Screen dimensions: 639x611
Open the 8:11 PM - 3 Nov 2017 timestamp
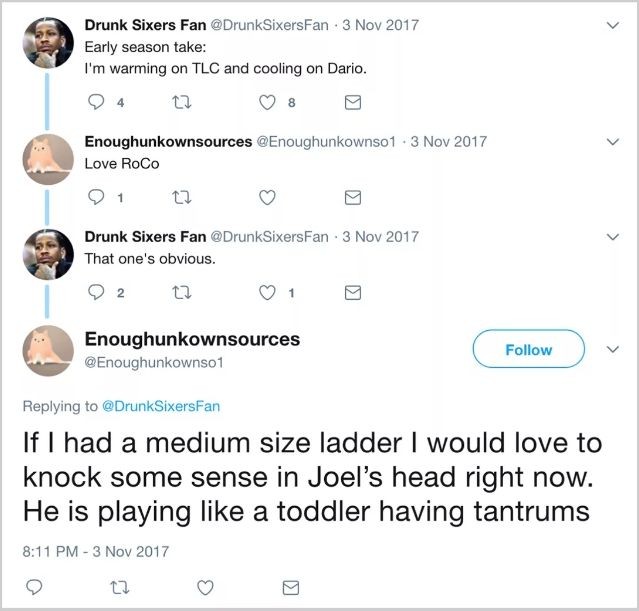point(96,551)
